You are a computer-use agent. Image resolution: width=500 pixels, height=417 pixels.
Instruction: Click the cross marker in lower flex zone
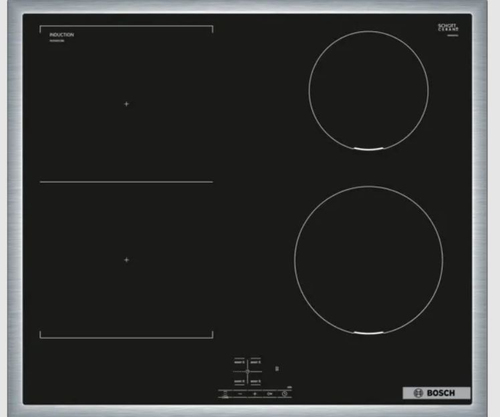pyautogui.click(x=126, y=260)
